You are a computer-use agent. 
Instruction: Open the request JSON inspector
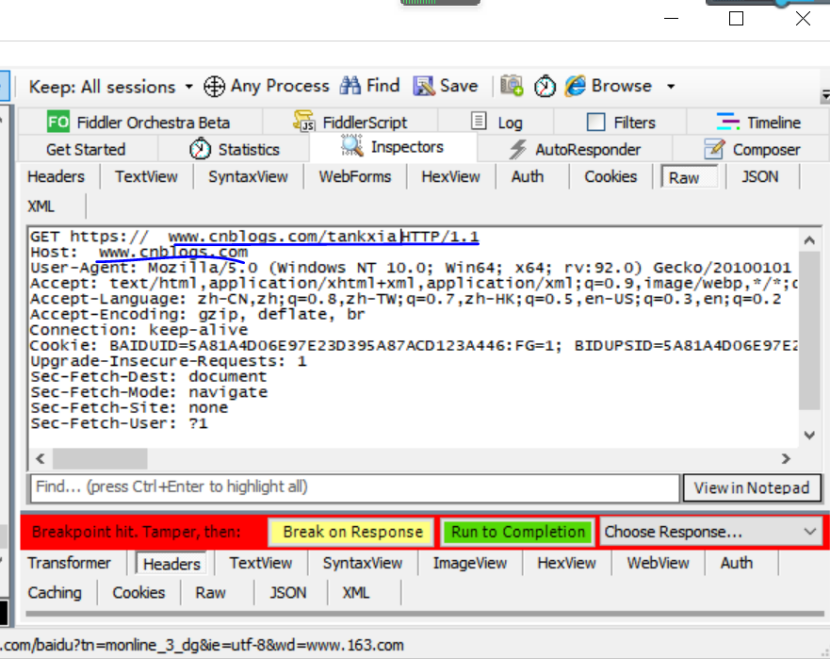pyautogui.click(x=760, y=176)
